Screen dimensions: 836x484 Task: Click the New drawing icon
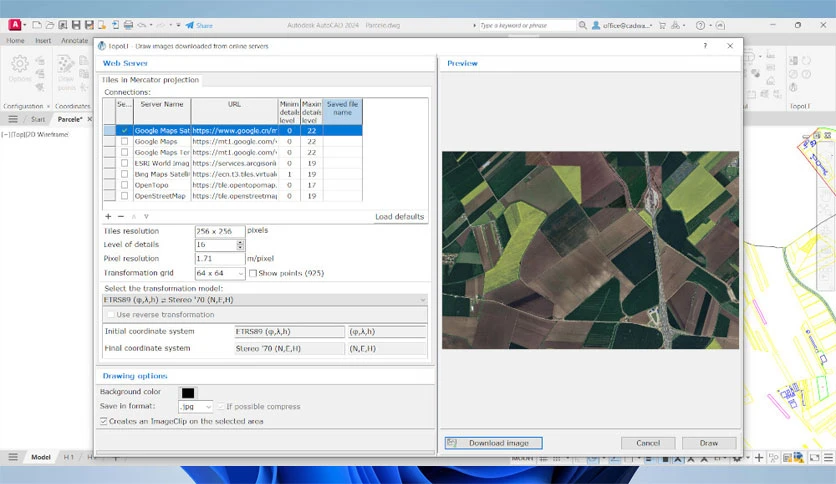[37, 25]
